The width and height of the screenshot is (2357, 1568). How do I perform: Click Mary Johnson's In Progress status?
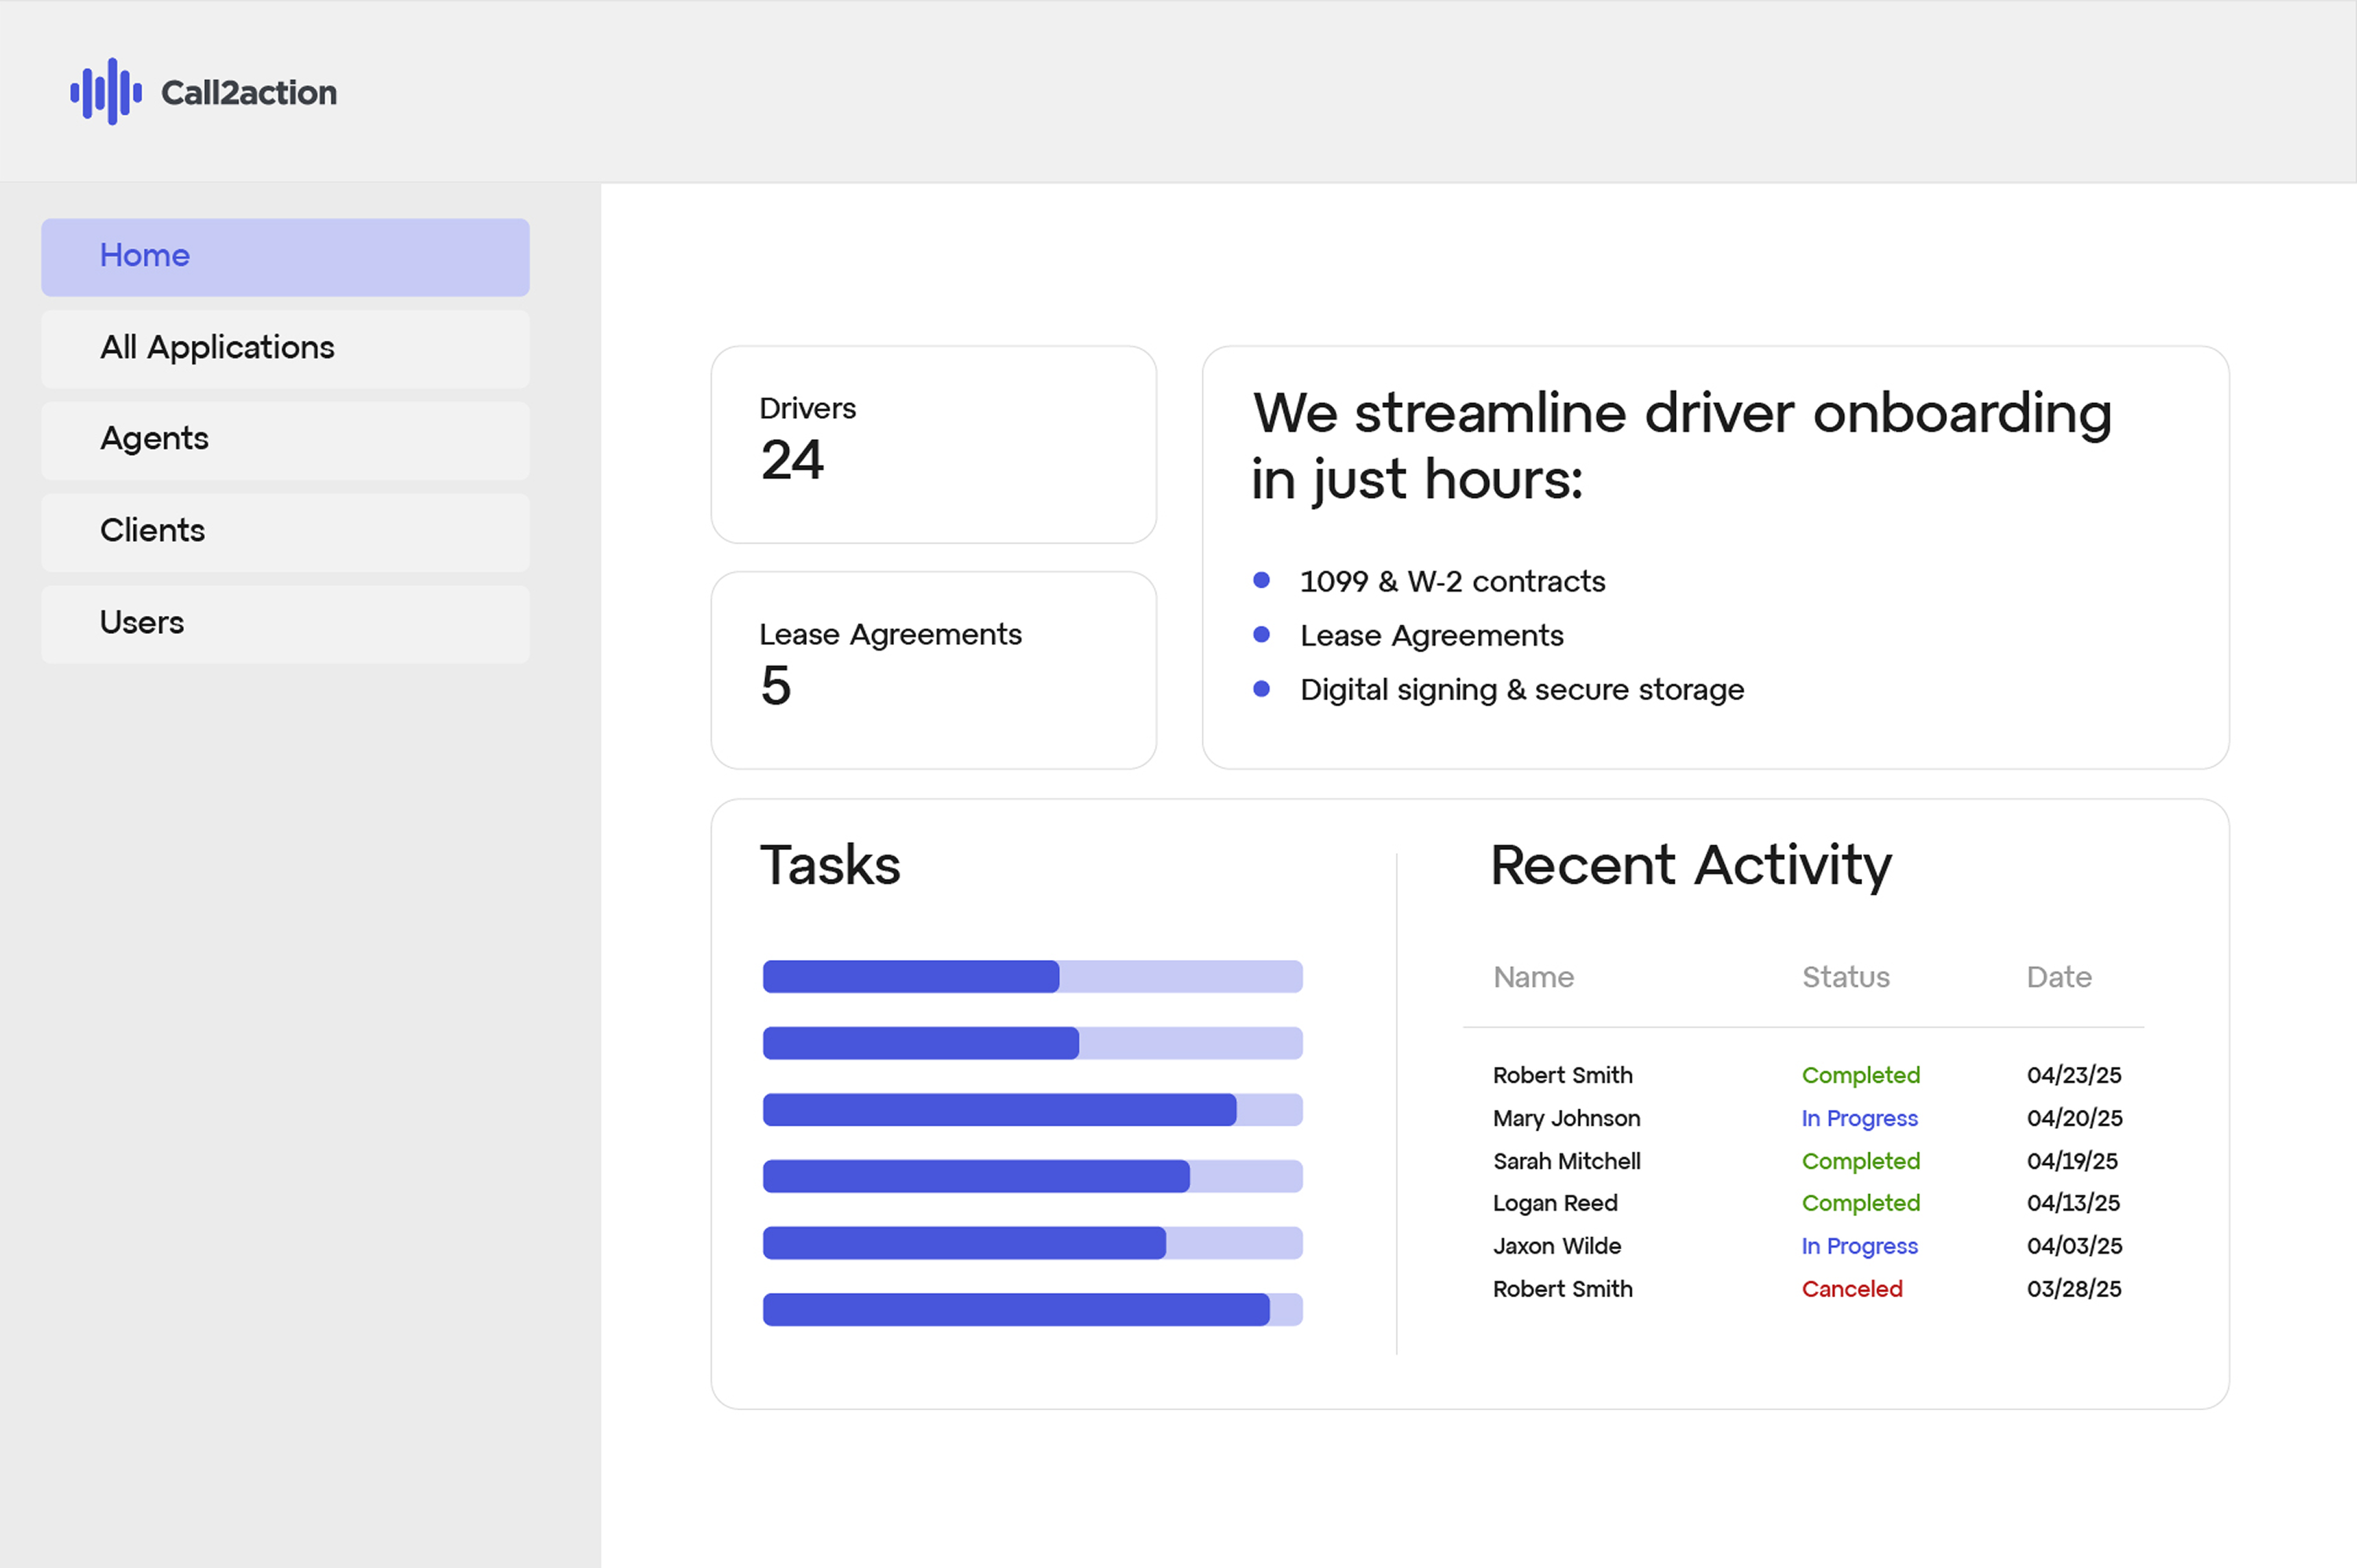(1859, 1118)
